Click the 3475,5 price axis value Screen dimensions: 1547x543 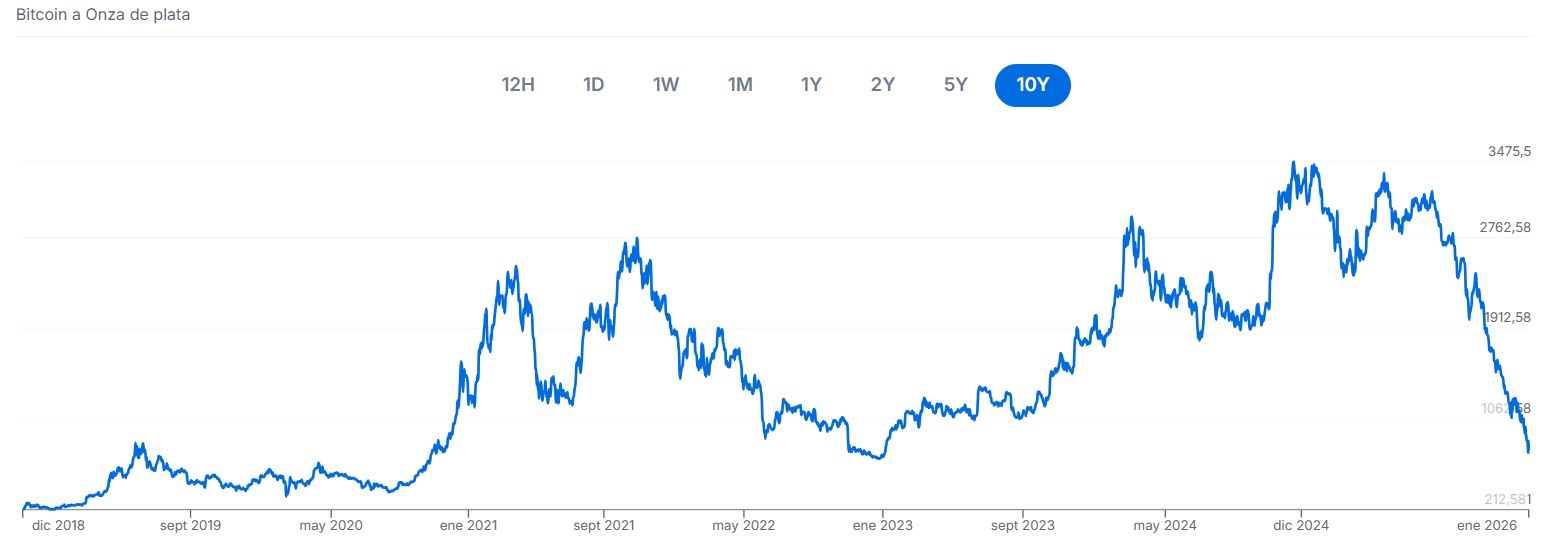click(1510, 151)
